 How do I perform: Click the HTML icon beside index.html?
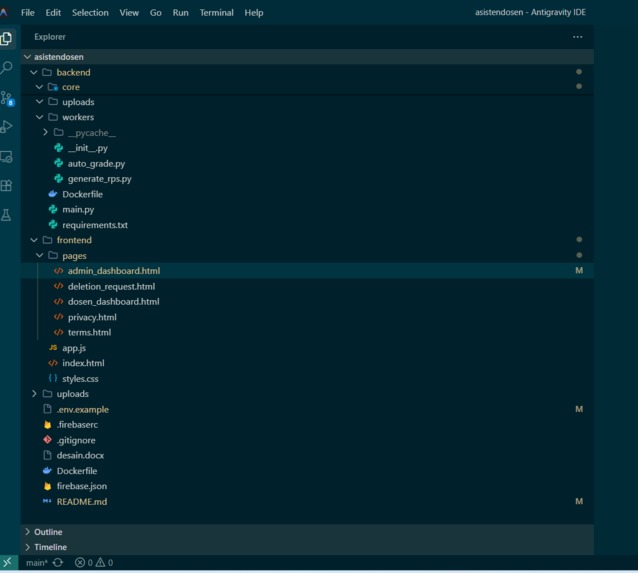(53, 363)
